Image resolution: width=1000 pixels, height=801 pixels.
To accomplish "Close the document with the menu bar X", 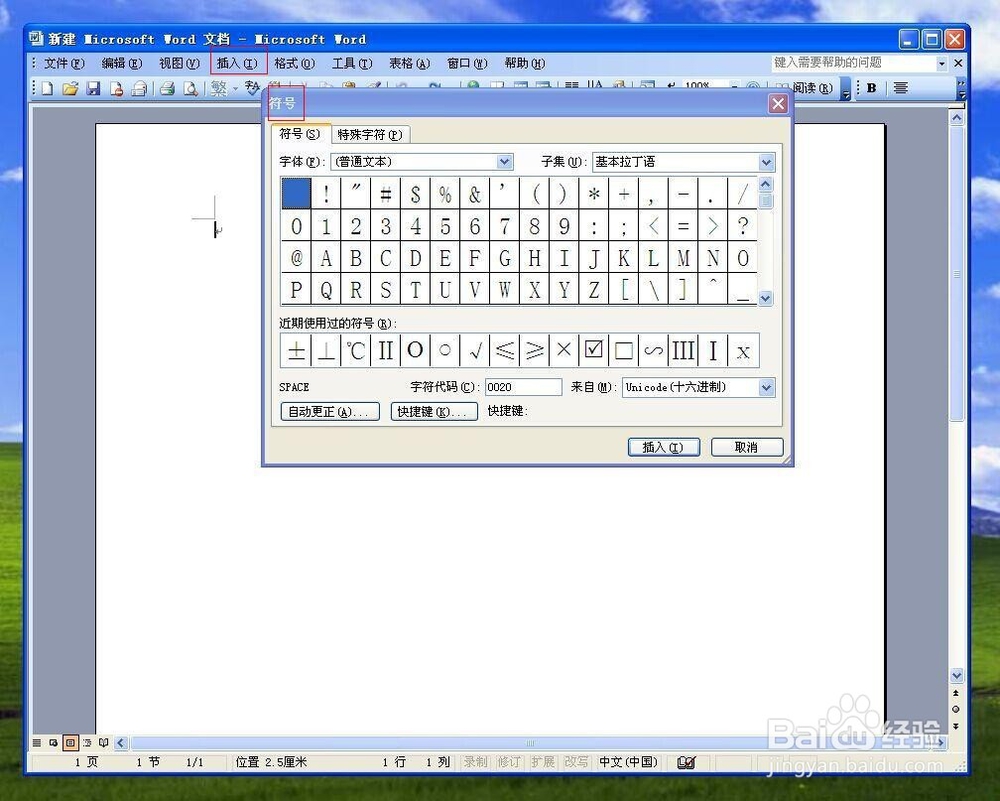I will click(x=958, y=63).
